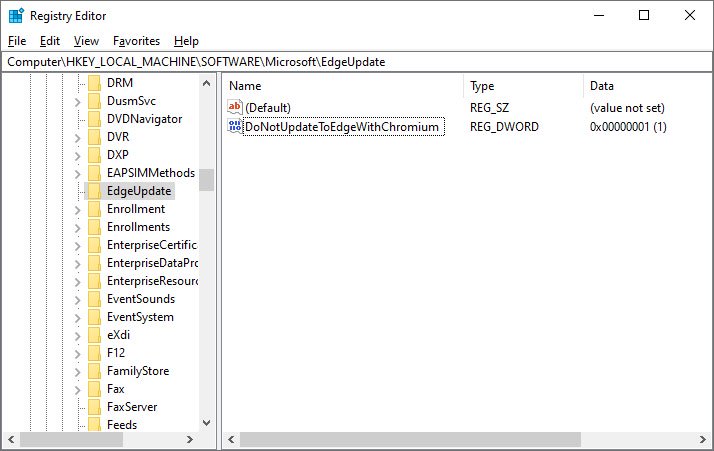Expand the DusmSvc key
Image resolution: width=714 pixels, height=451 pixels.
77,102
